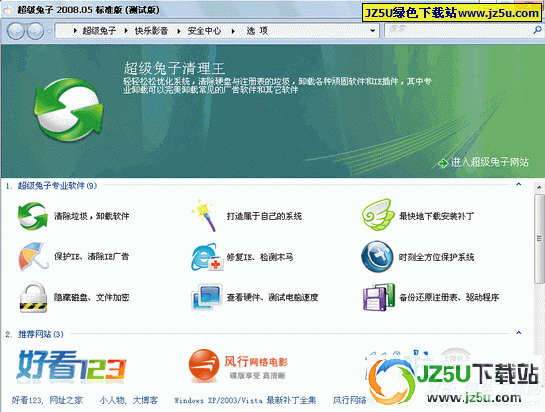Image resolution: width=545 pixels, height=412 pixels.
Task: Click 清除垃圾，卸载软件 label
Action: click(x=91, y=216)
